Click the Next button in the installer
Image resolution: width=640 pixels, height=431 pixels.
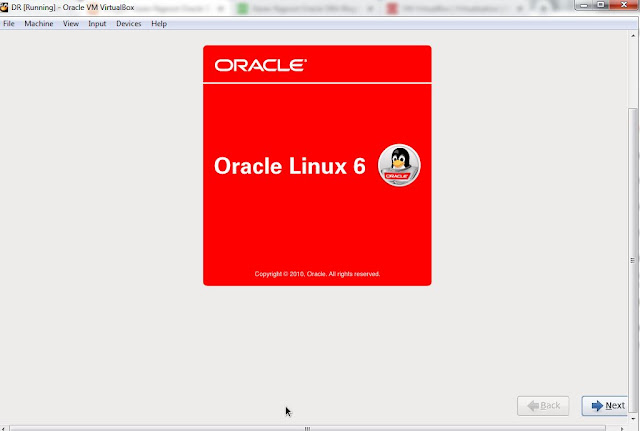tap(605, 406)
